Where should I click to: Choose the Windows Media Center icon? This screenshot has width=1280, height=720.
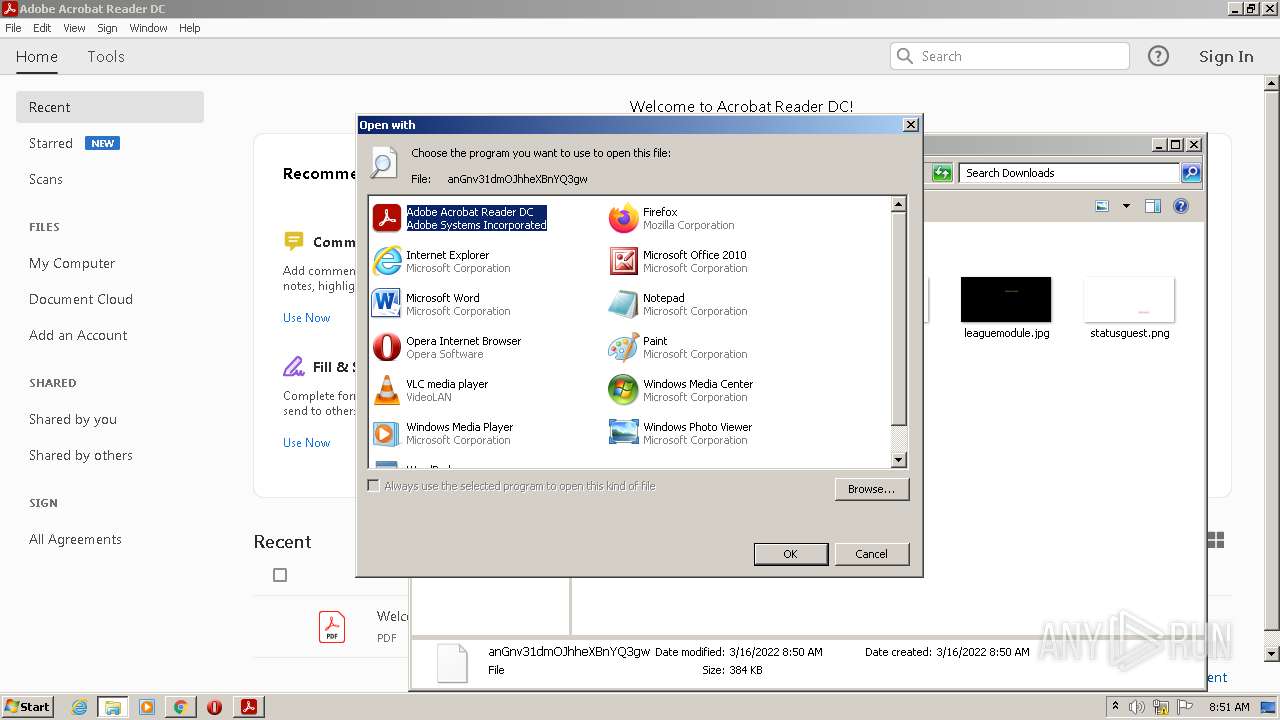coord(623,390)
